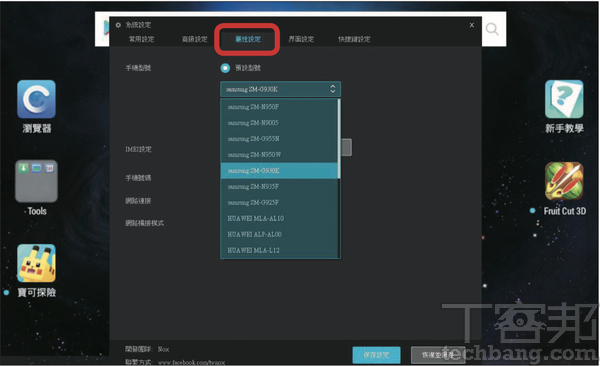Open the www.facebook.com/twnox link

[191, 362]
